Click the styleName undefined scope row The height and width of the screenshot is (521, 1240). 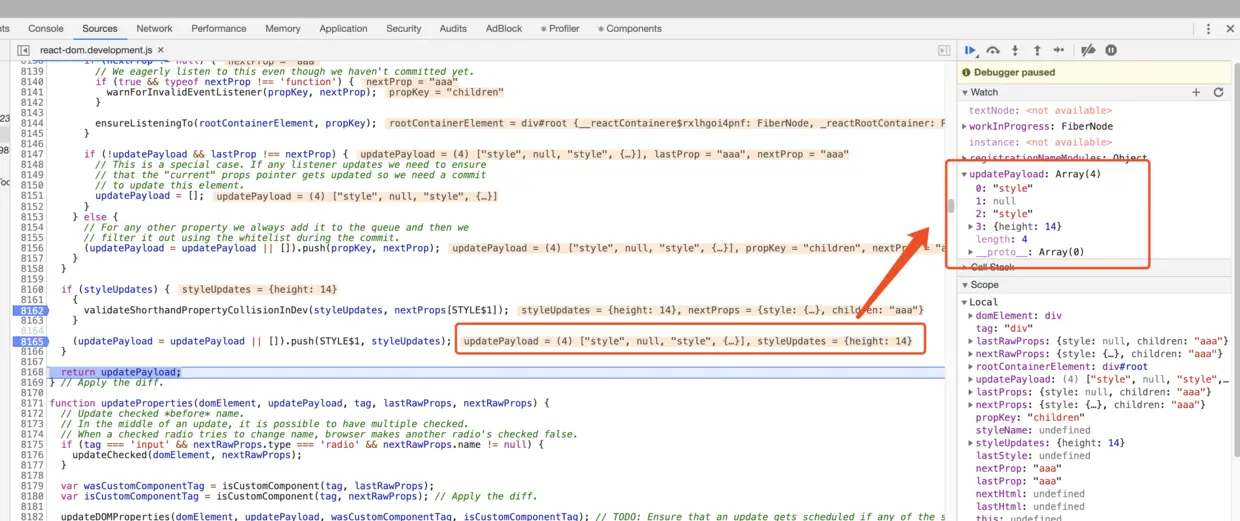[1033, 430]
